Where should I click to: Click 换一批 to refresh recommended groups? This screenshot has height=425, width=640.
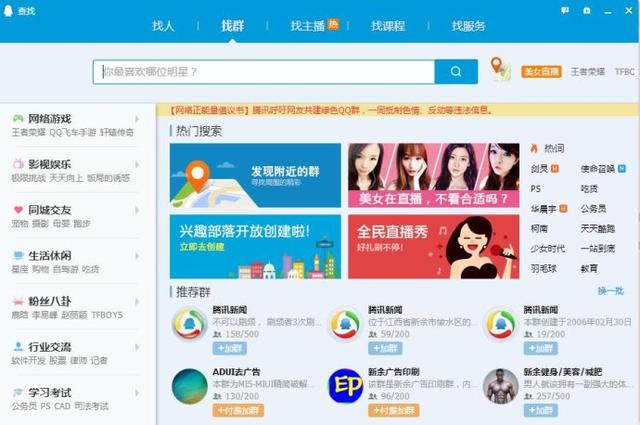coord(611,291)
